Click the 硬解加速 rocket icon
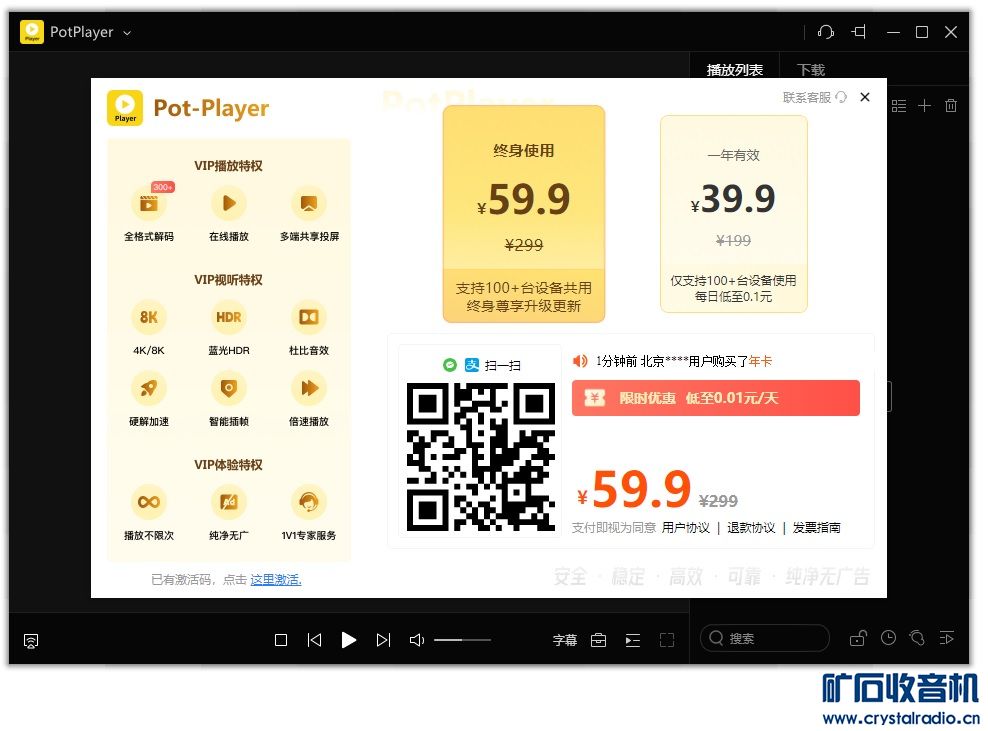This screenshot has height=731, width=988. [x=149, y=388]
